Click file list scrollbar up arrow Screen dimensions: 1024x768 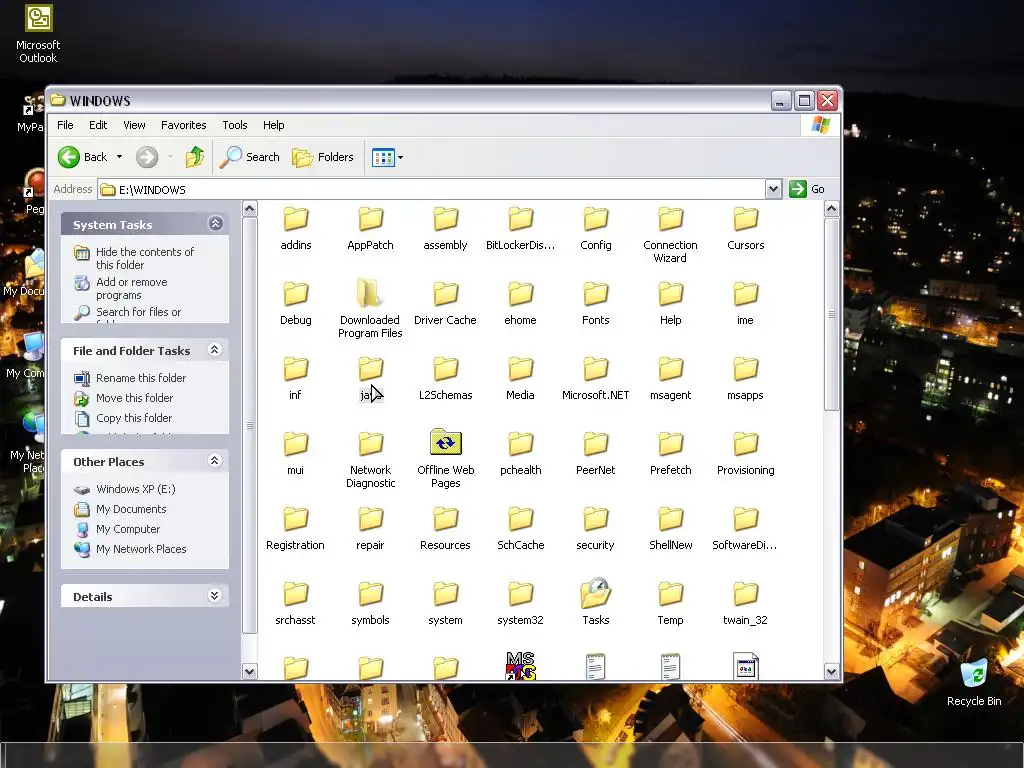[831, 208]
